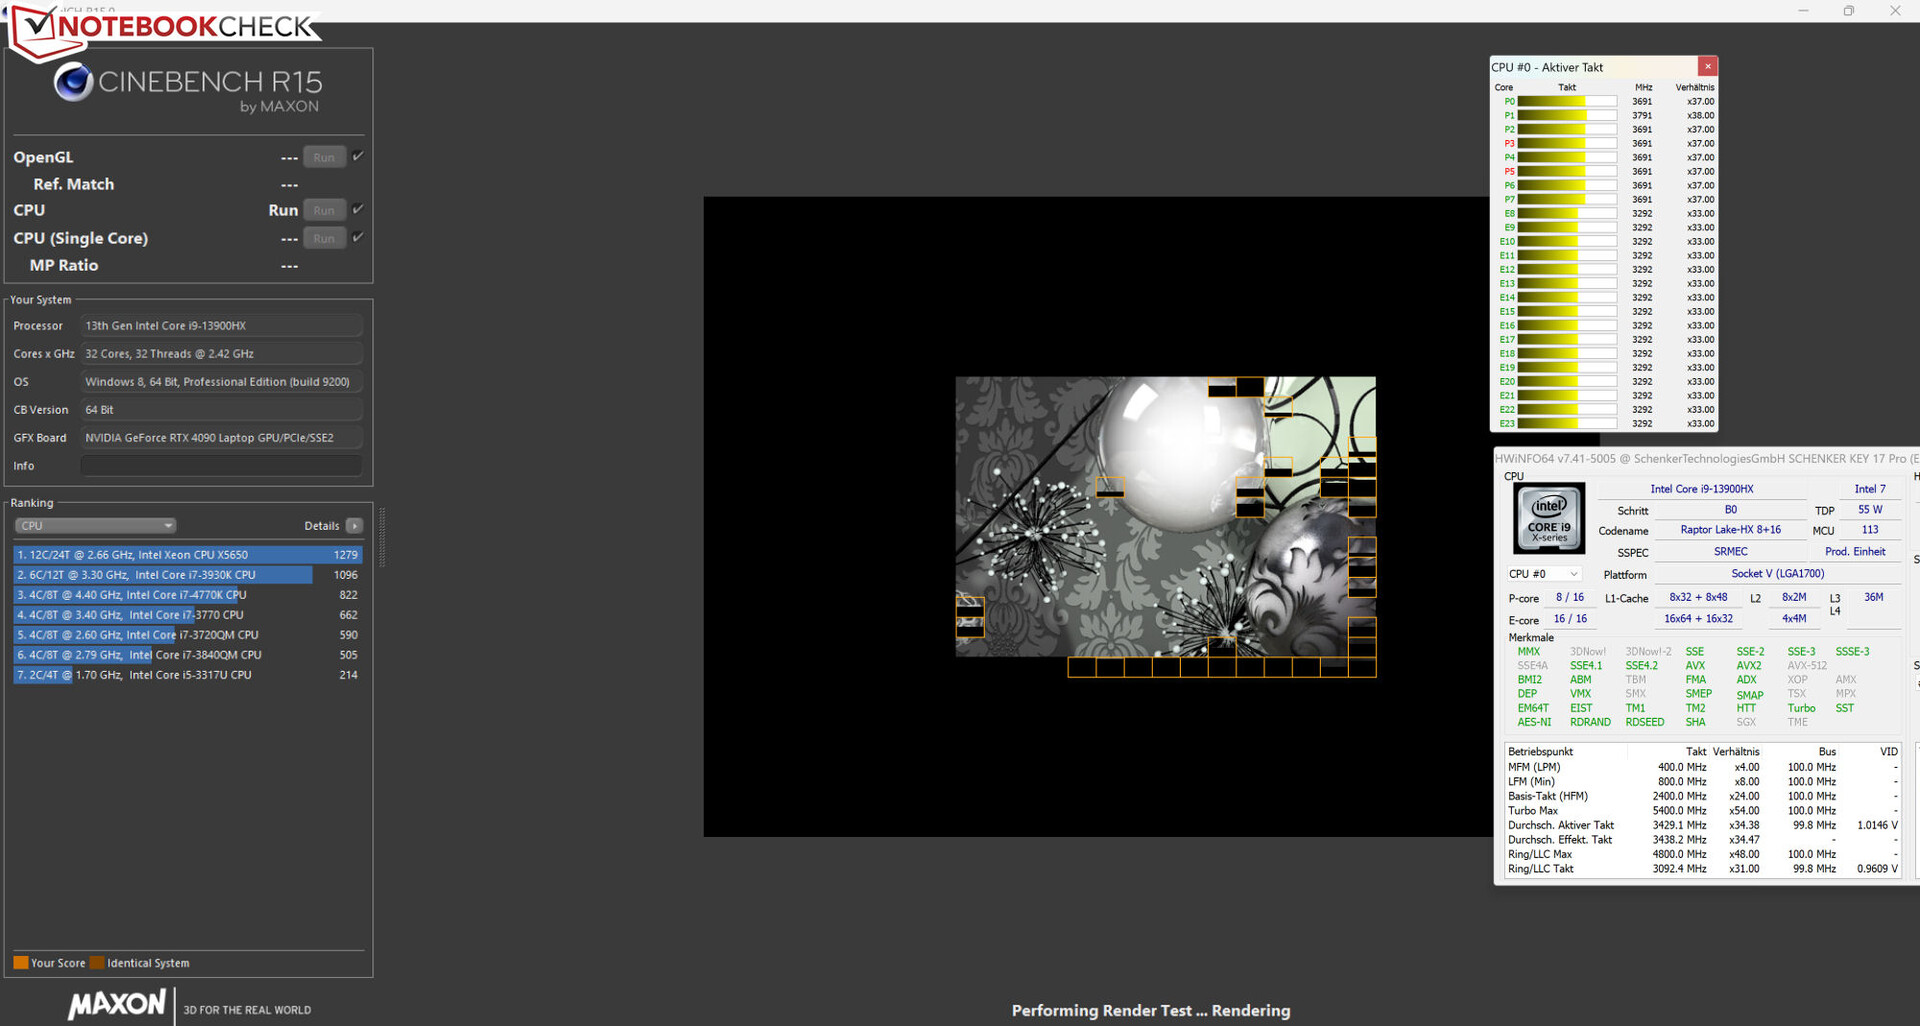The width and height of the screenshot is (1920, 1026).
Task: Click the empty Info input field
Action: (221, 466)
